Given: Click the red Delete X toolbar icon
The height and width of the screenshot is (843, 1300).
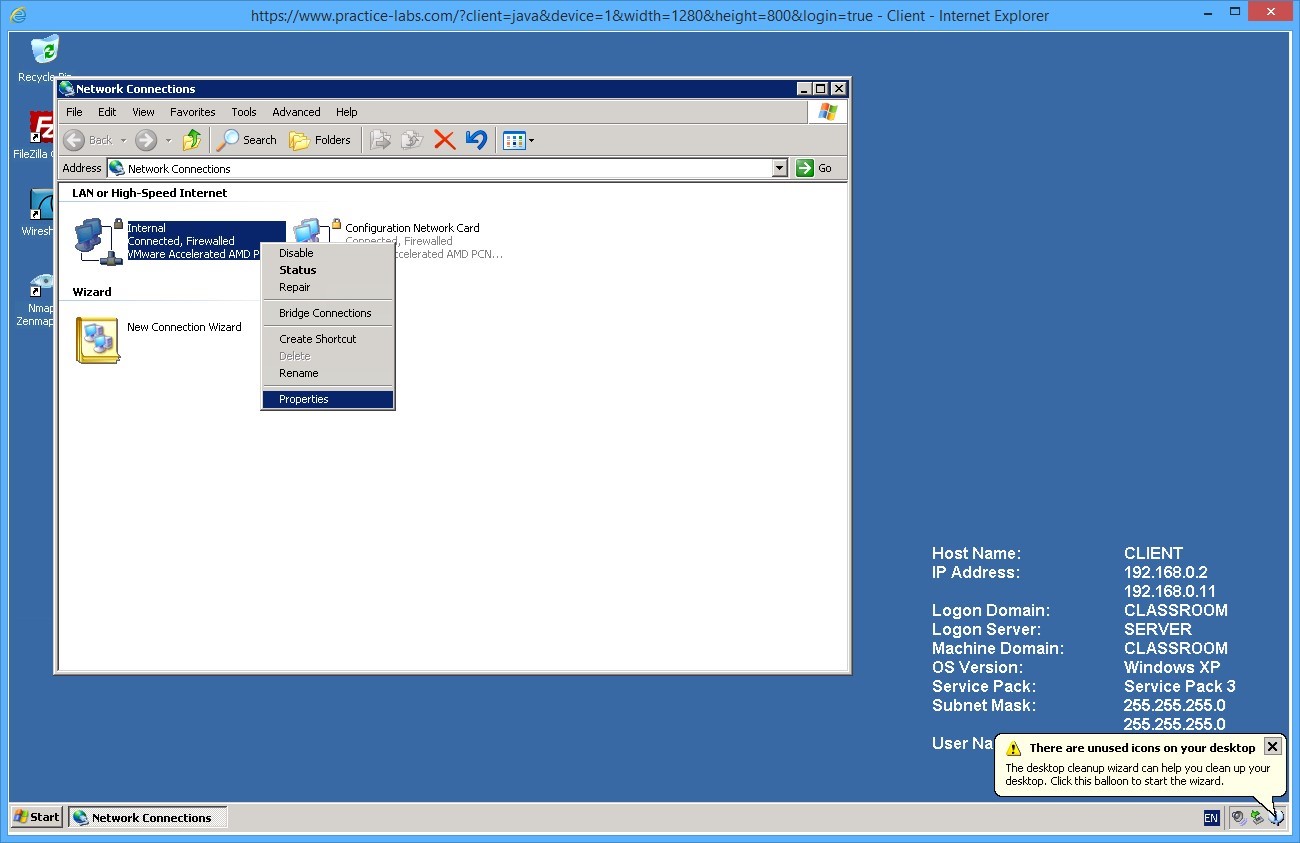Looking at the screenshot, I should 445,140.
